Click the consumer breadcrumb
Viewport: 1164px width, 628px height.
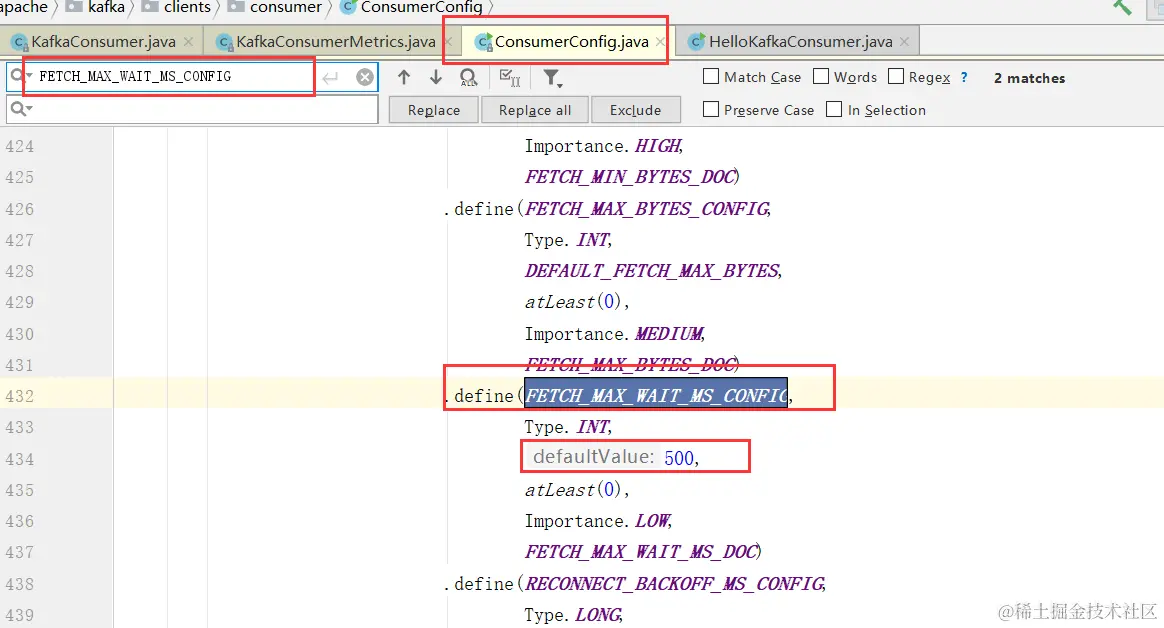coord(286,7)
